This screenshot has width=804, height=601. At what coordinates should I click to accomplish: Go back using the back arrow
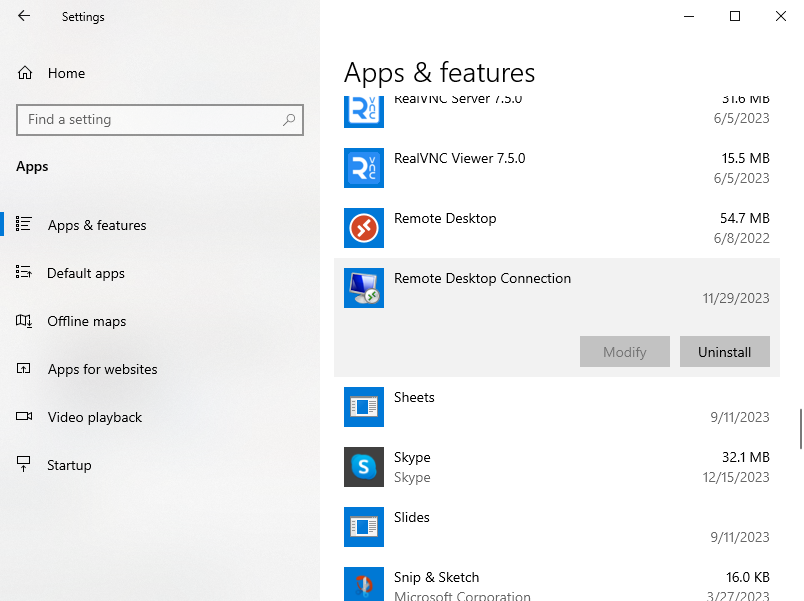click(24, 16)
